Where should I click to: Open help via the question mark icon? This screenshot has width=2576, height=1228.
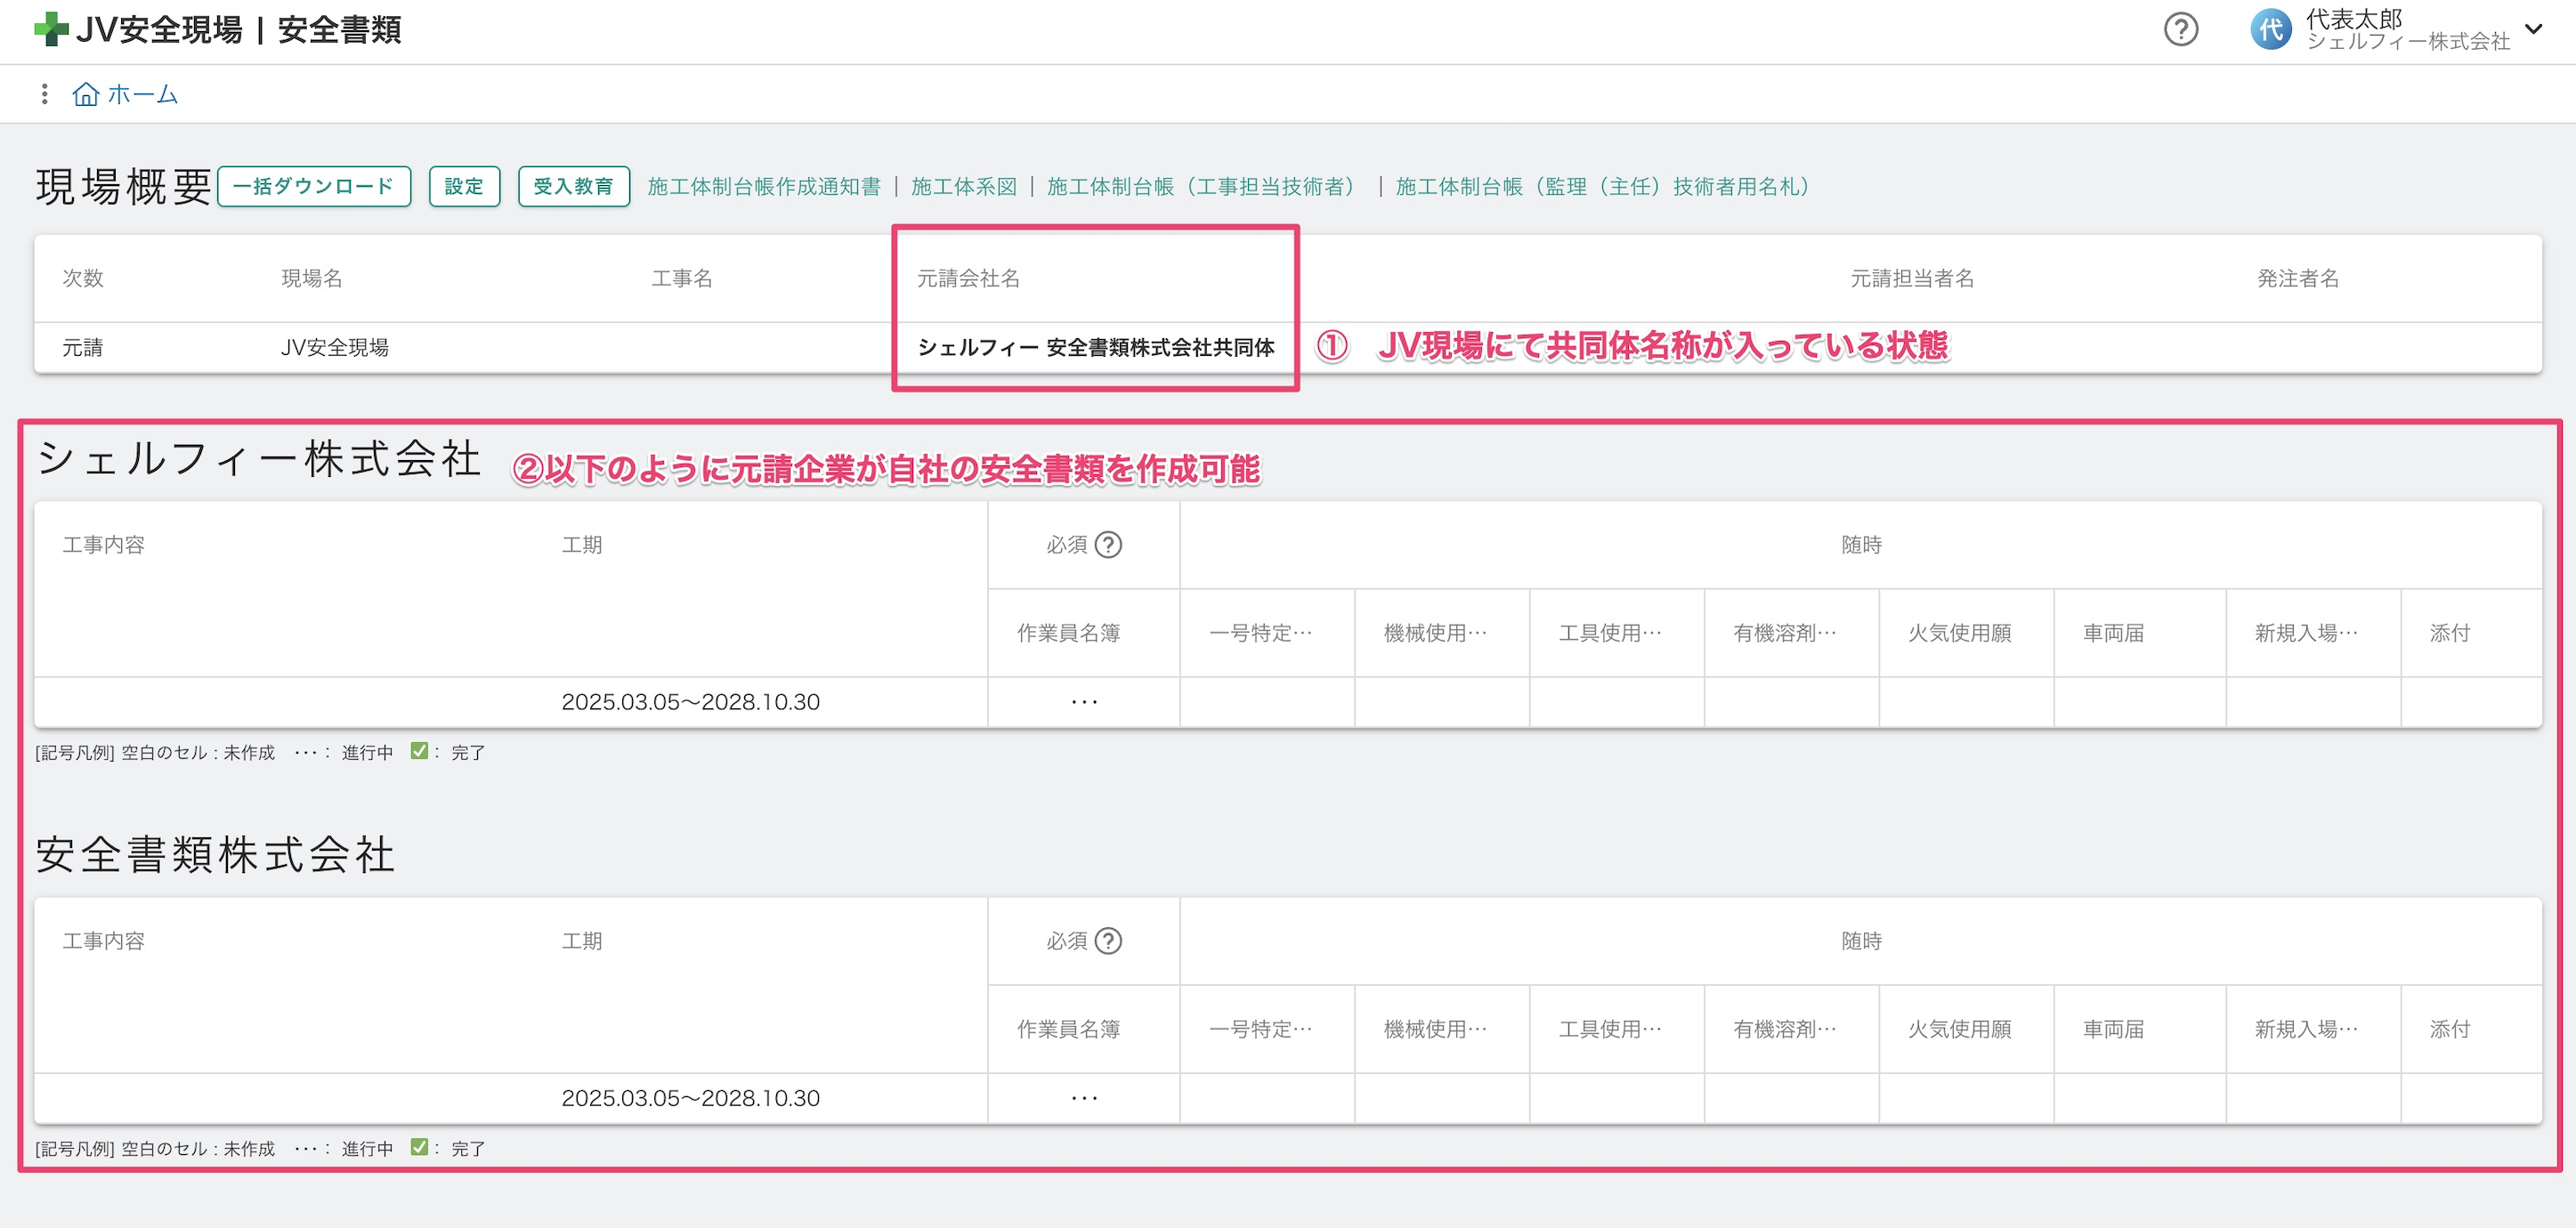coord(2180,31)
